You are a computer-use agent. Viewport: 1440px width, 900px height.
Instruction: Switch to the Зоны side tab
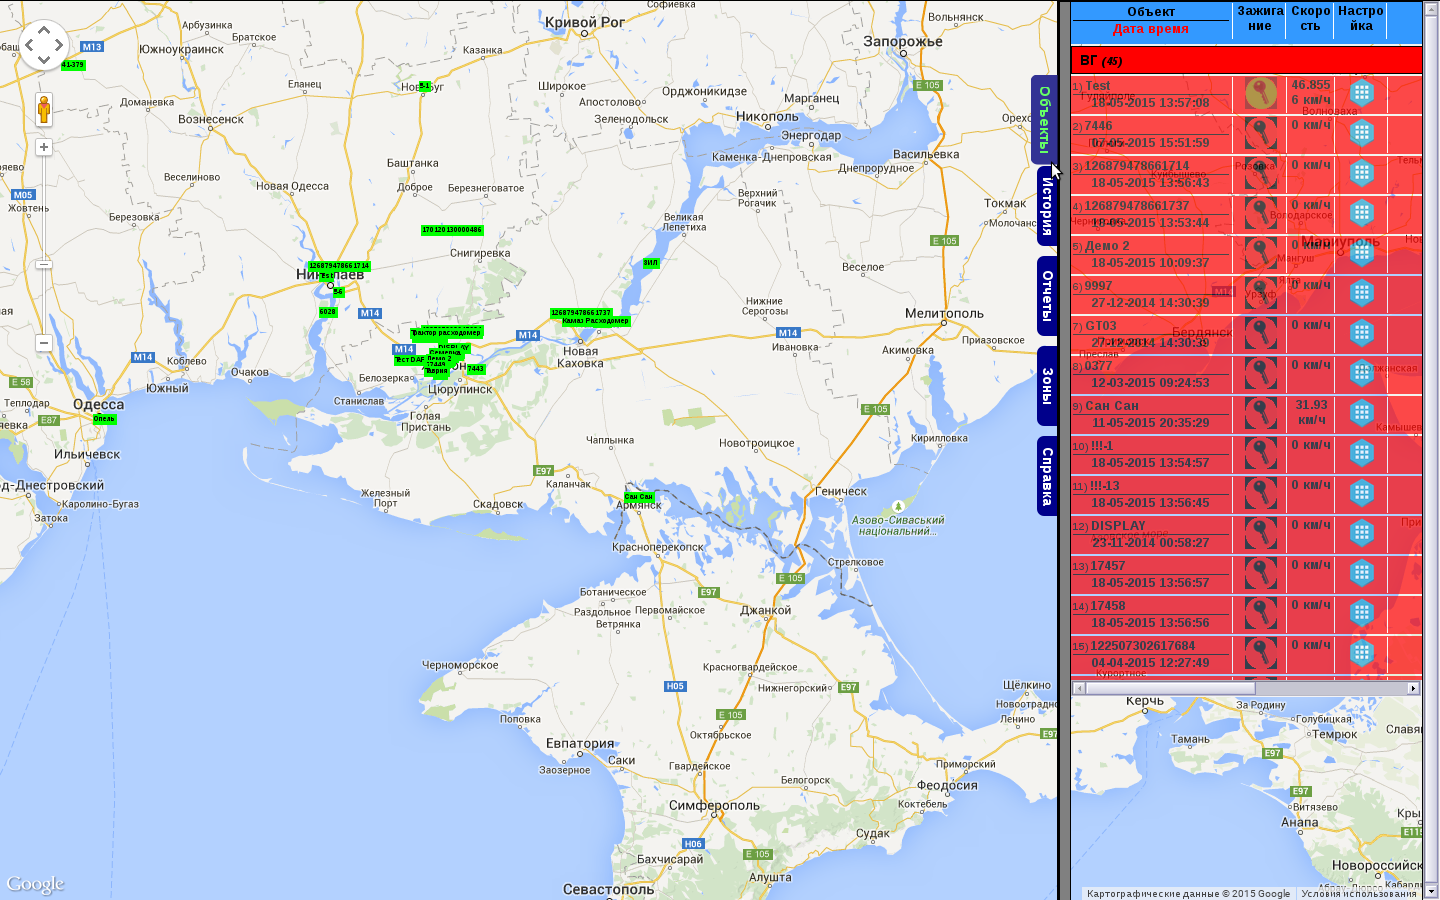click(1046, 386)
